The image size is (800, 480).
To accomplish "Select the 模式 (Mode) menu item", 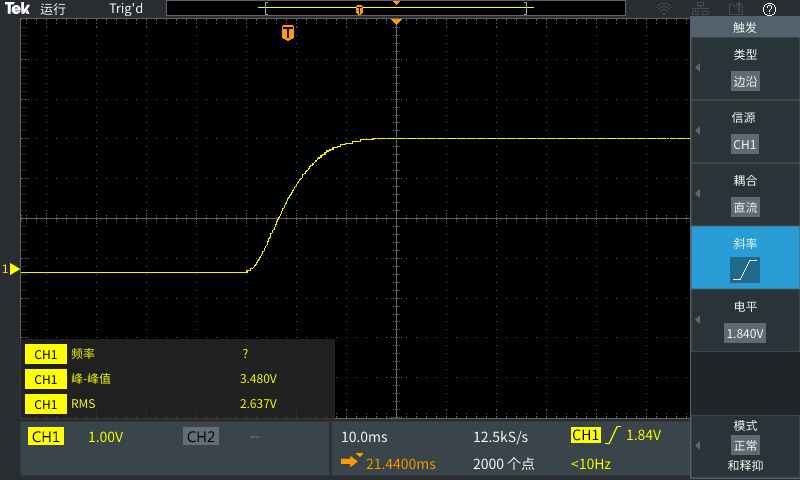I will pyautogui.click(x=745, y=445).
